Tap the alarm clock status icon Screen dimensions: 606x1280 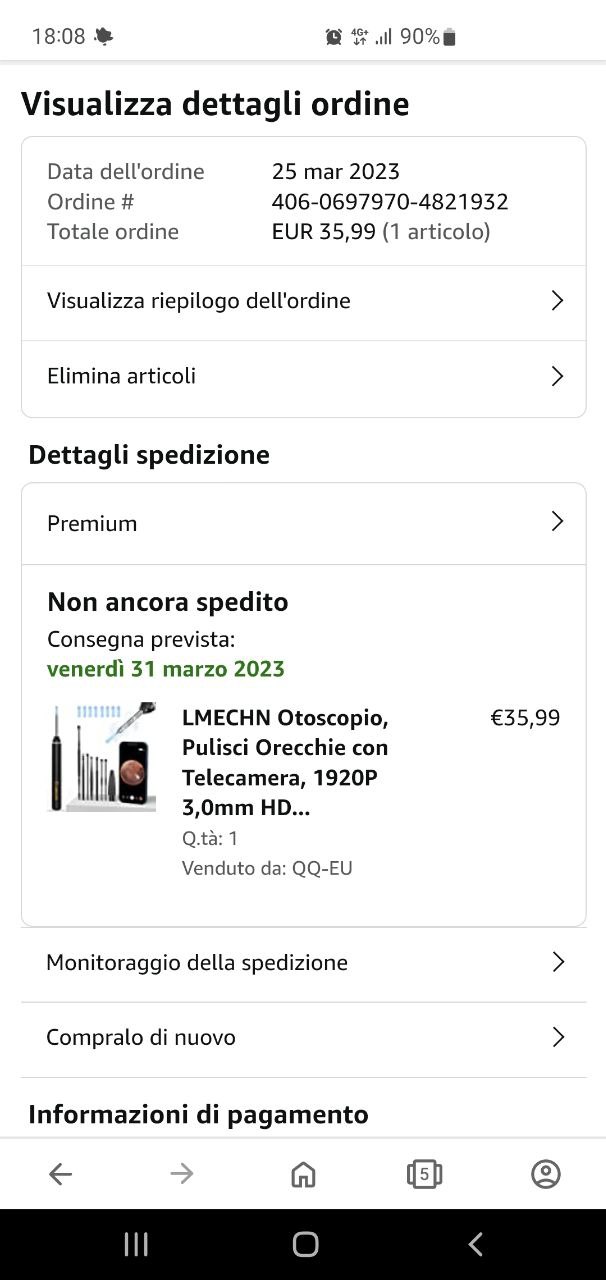click(x=334, y=37)
